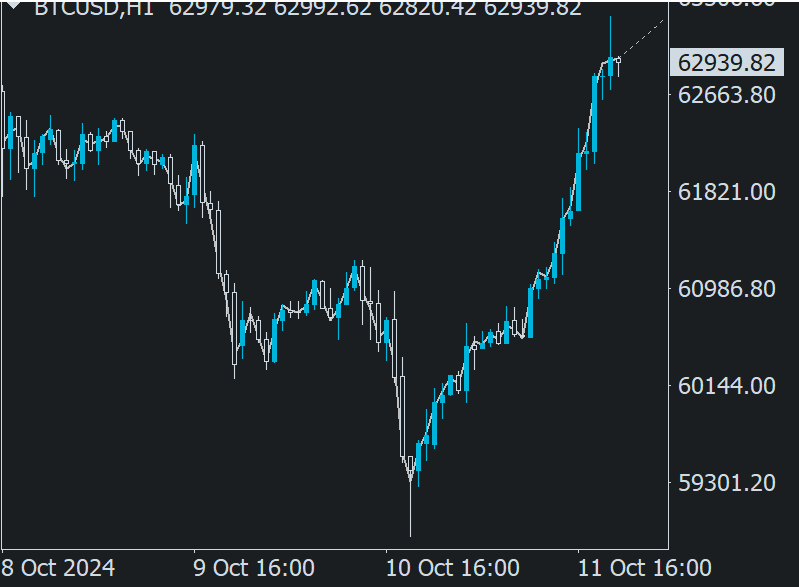Click the 10 Oct 16:00 time label
799x587 pixels.
[x=452, y=568]
